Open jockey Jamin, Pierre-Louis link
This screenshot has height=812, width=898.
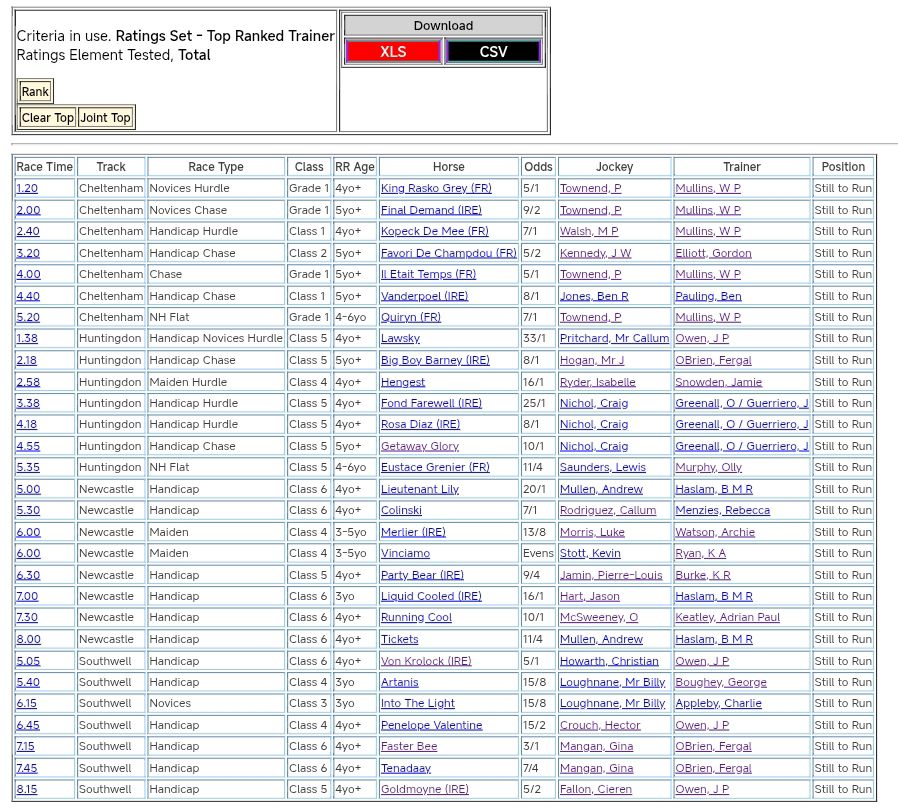click(x=611, y=575)
